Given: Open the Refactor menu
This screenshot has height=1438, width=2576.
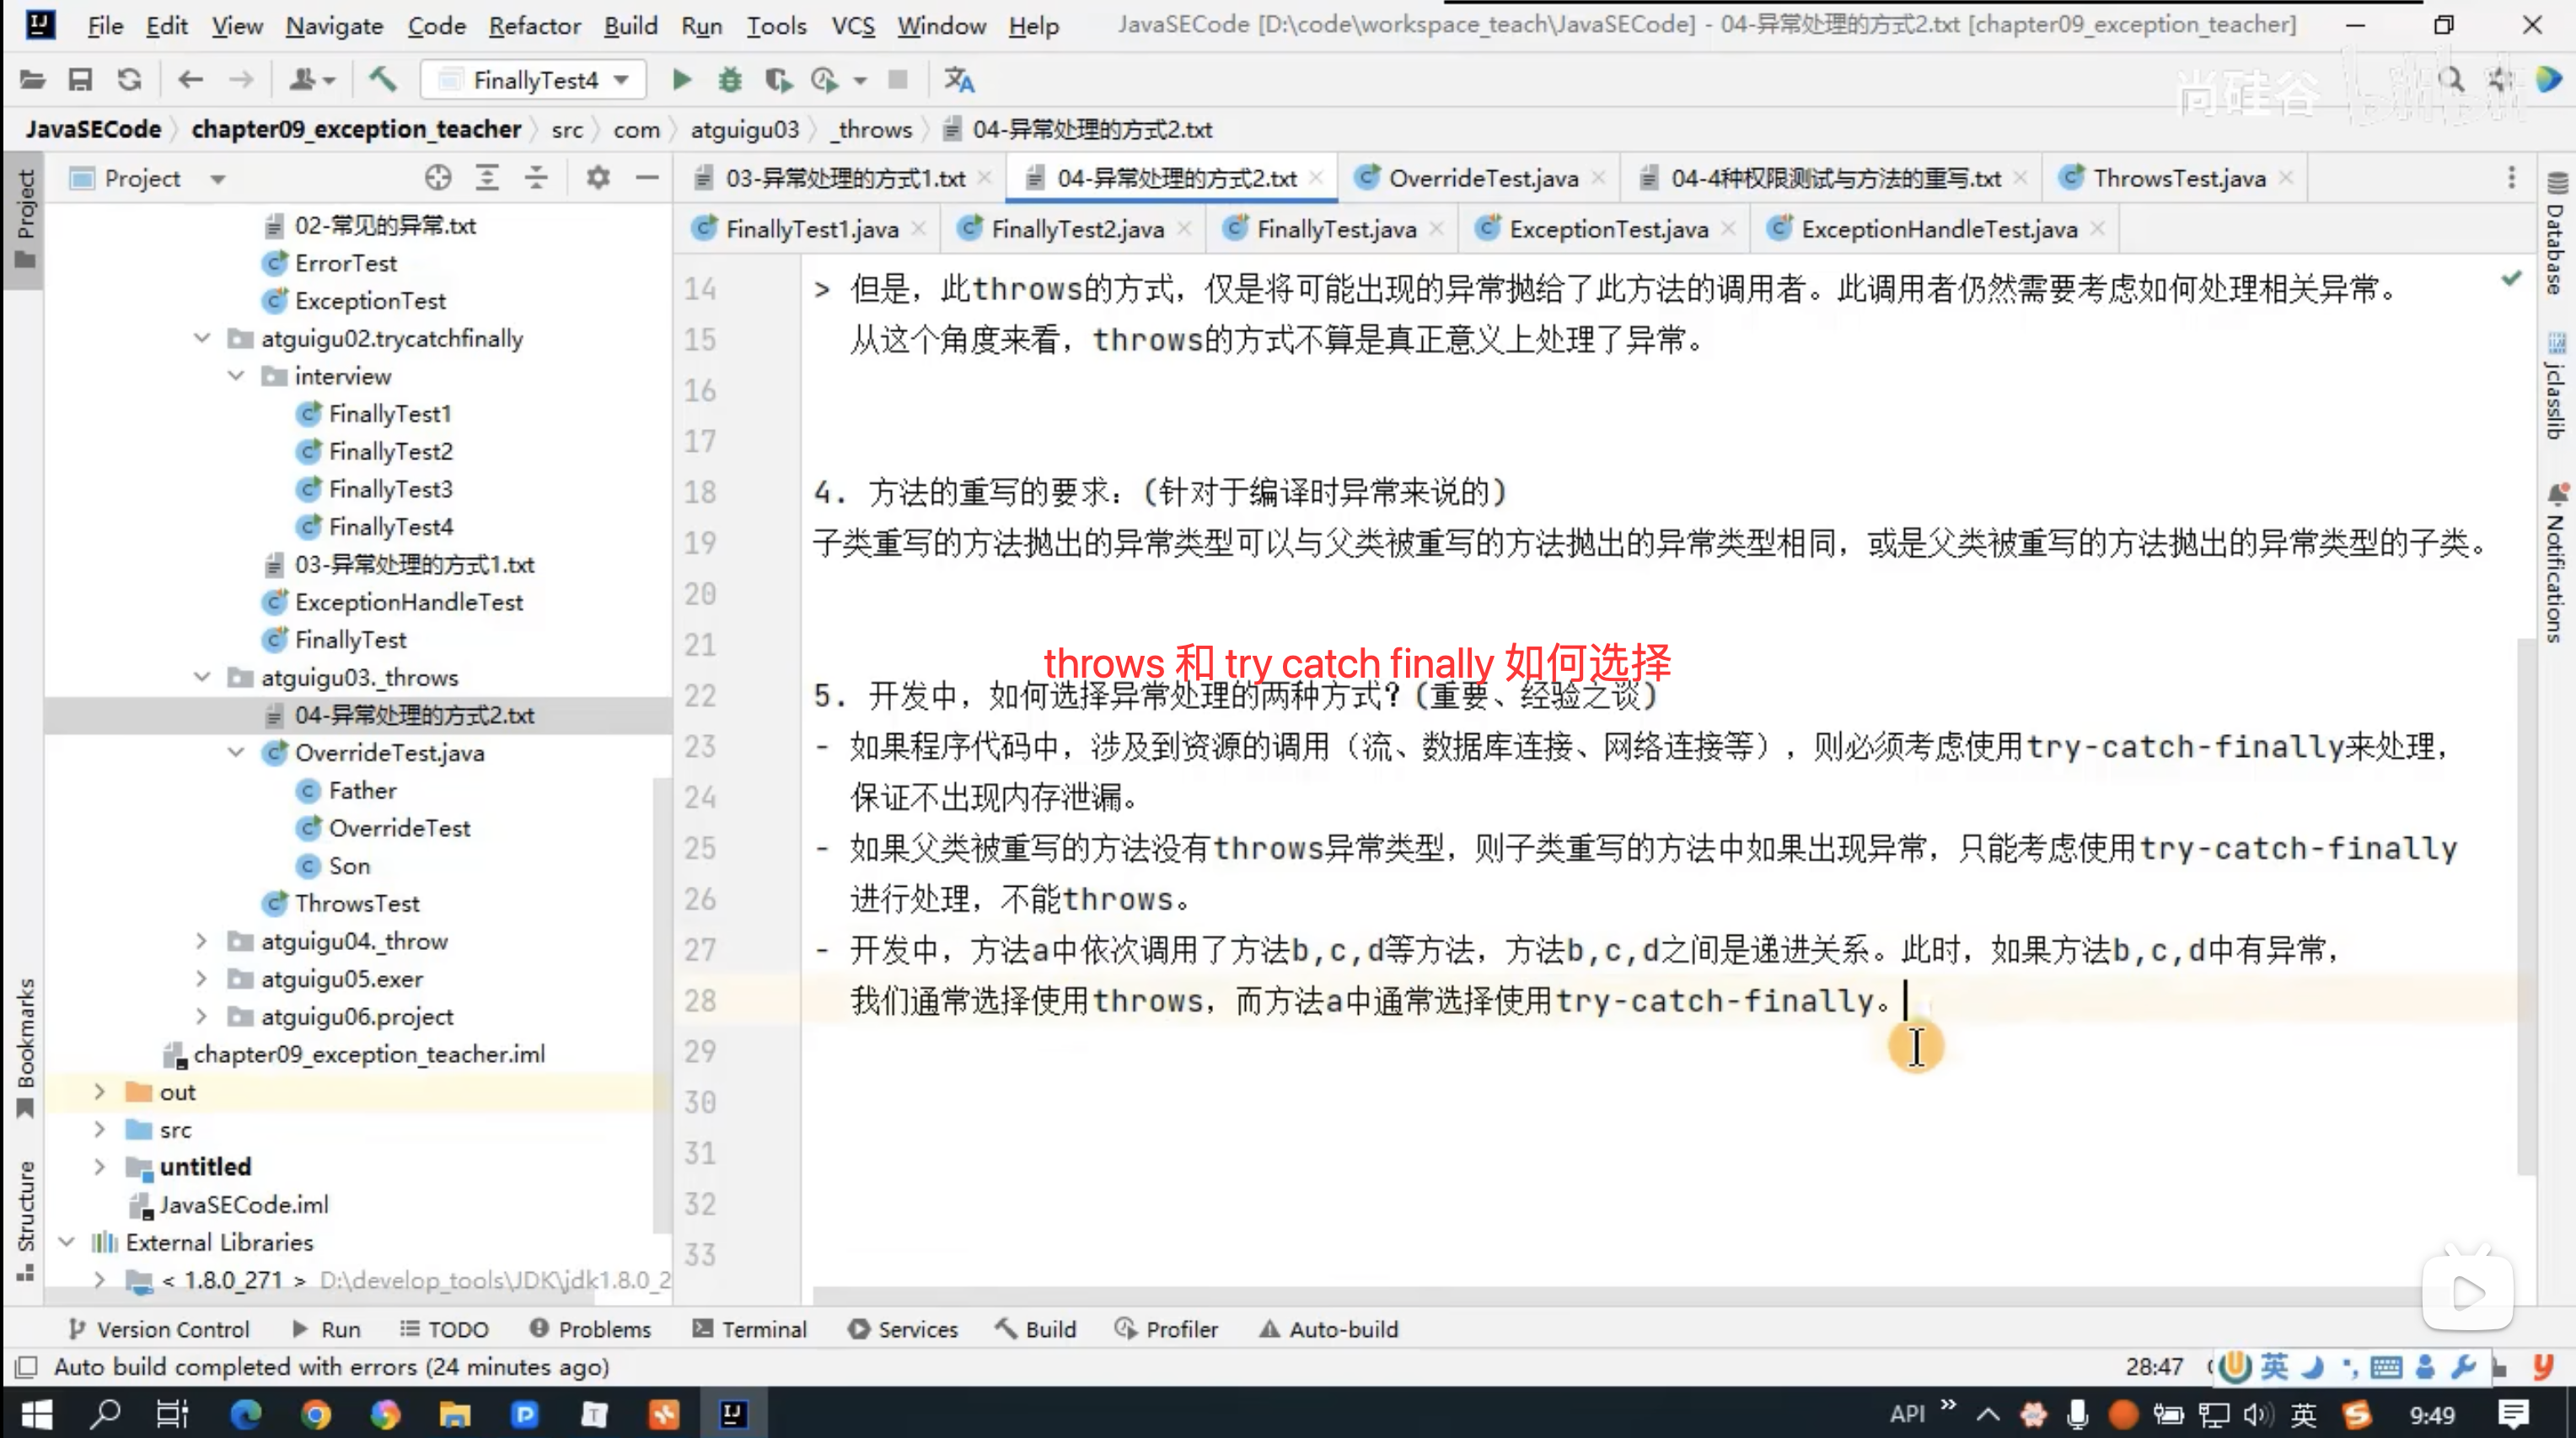Looking at the screenshot, I should pyautogui.click(x=534, y=26).
